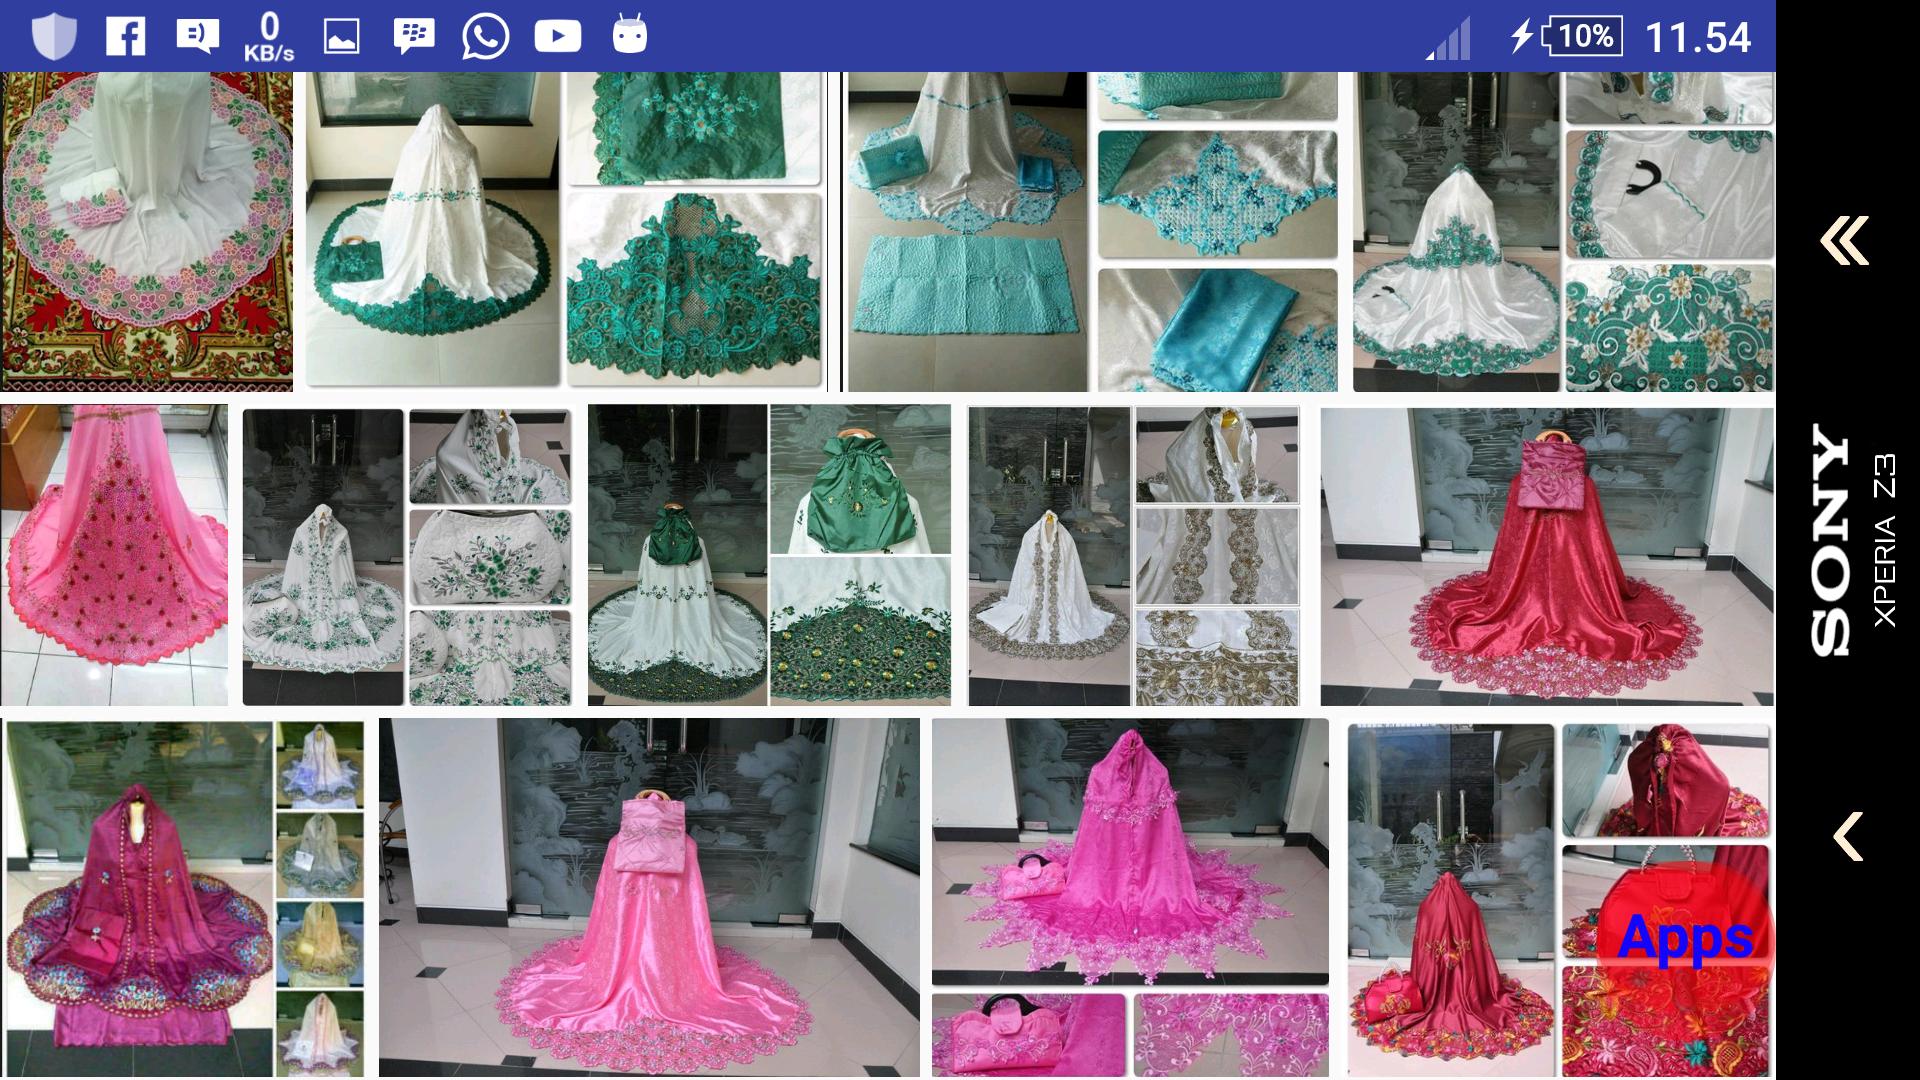
Task: Open the BBM notification icon
Action: pos(413,37)
